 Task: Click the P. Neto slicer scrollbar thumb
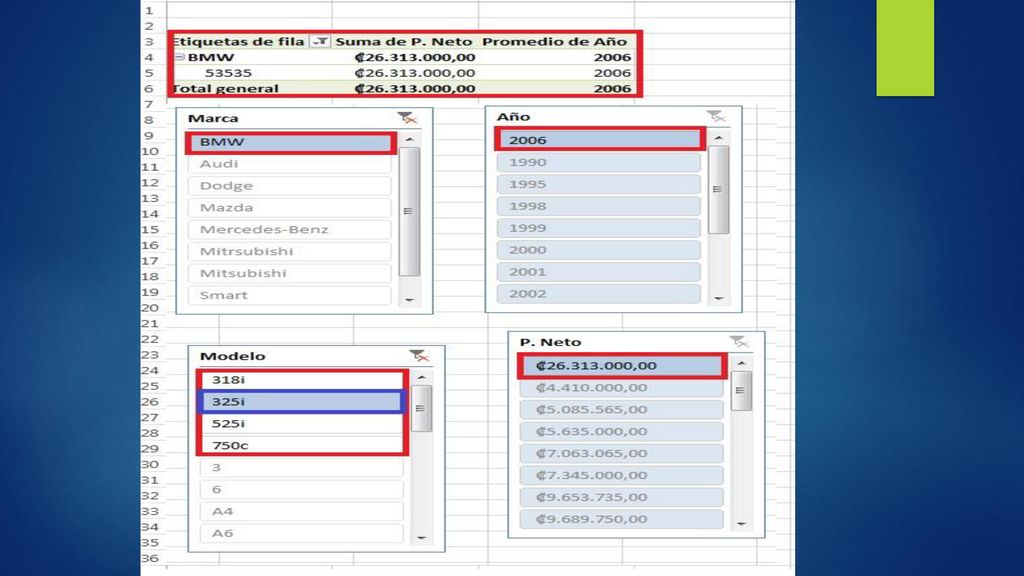point(741,391)
